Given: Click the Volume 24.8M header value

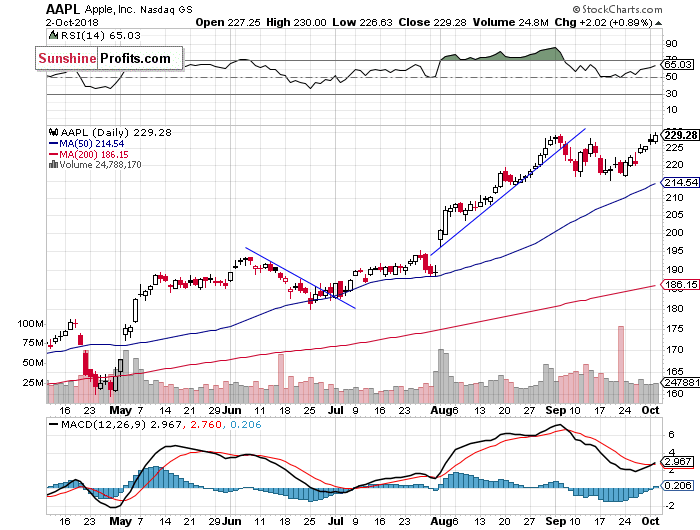Looking at the screenshot, I should (x=510, y=22).
